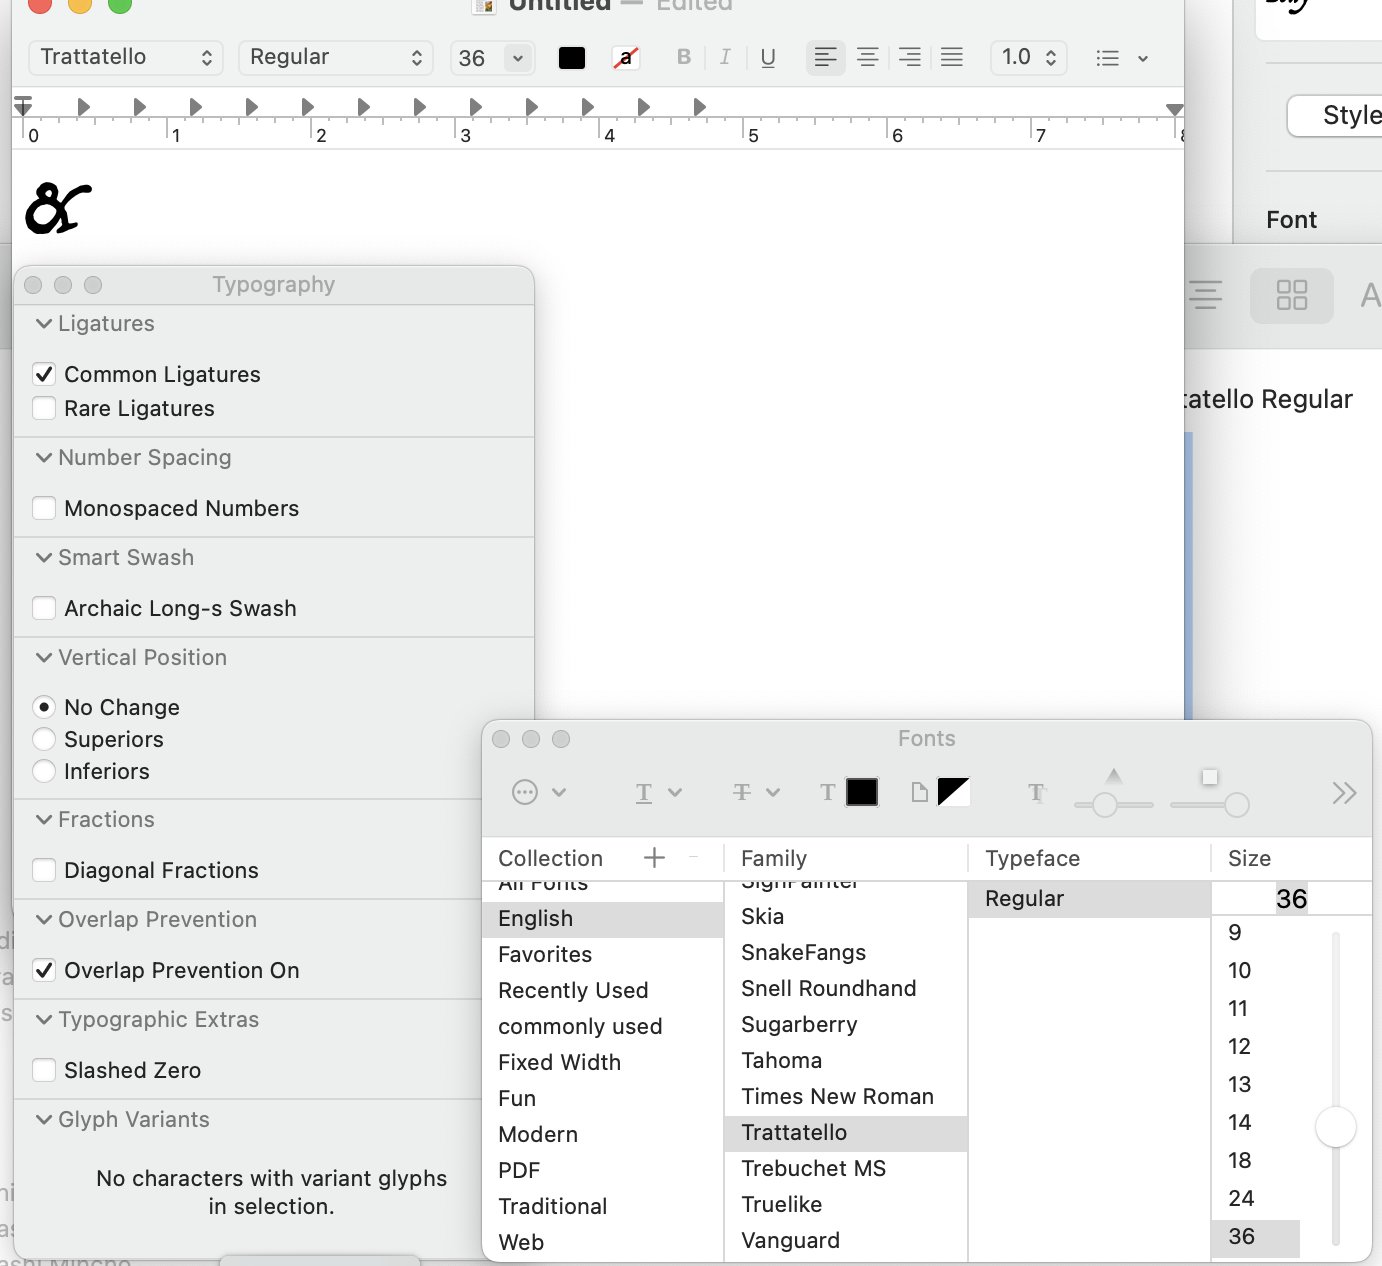Open the list bullets and numbering menu
This screenshot has width=1382, height=1266.
[1121, 58]
